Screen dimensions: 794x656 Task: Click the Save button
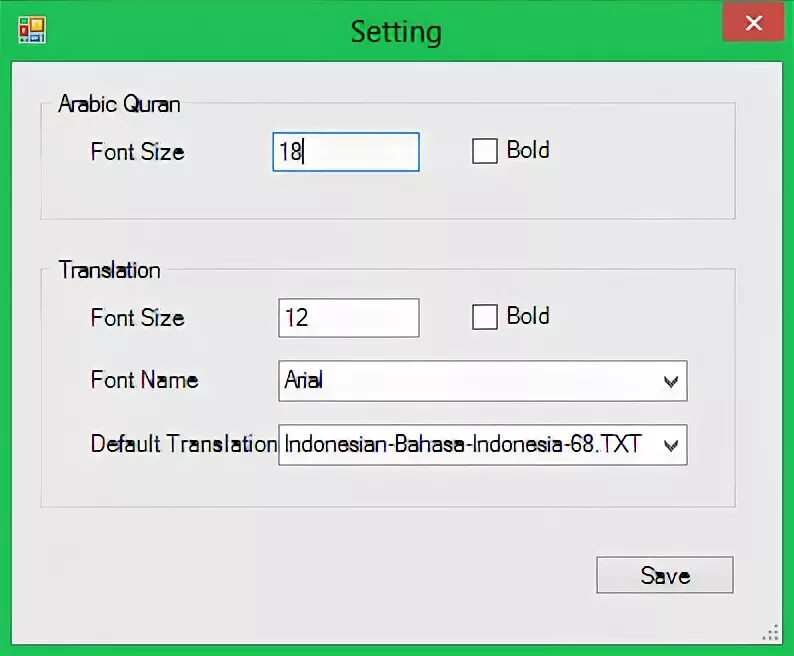[664, 575]
